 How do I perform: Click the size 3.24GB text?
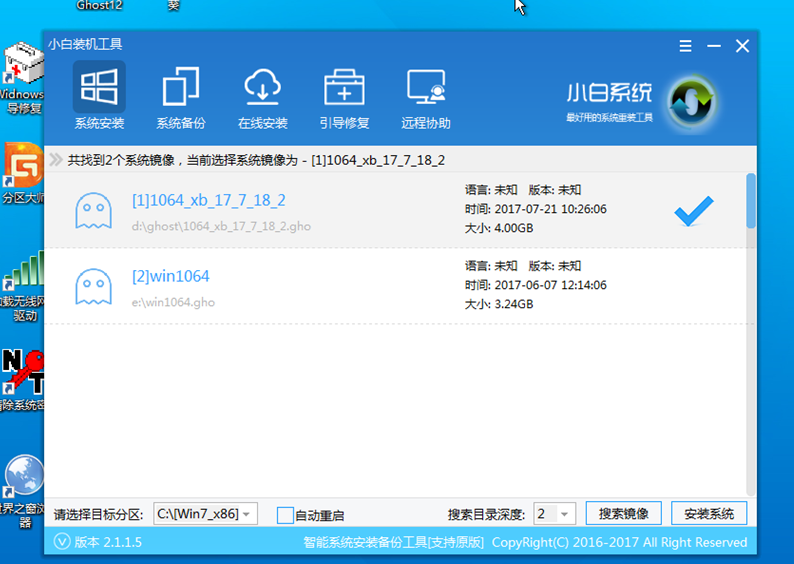[x=514, y=304]
